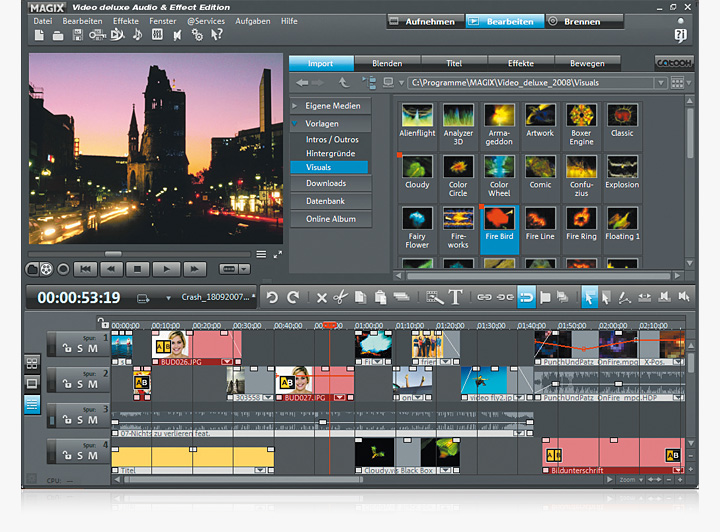Click the Brennen button
720x532 pixels.
pyautogui.click(x=584, y=22)
